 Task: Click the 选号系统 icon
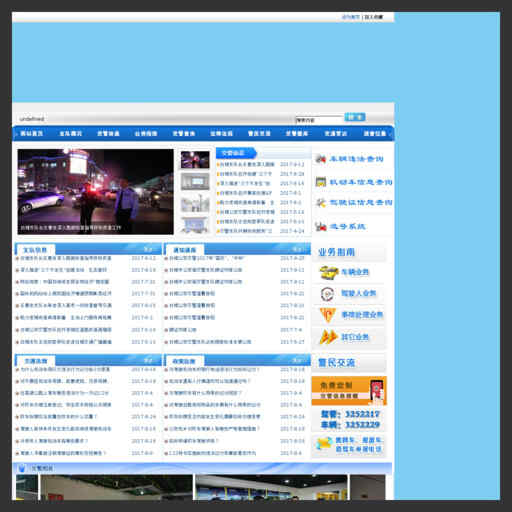(321, 227)
